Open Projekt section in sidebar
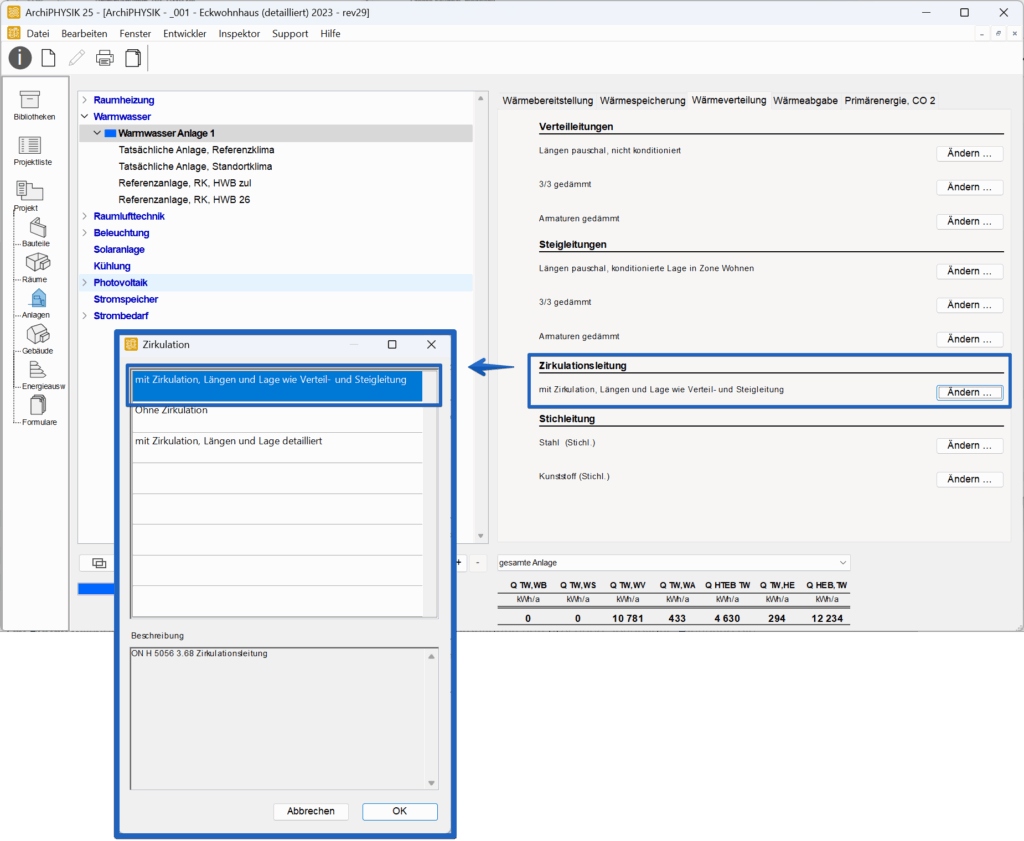Image resolution: width=1024 pixels, height=841 pixels. (x=28, y=196)
